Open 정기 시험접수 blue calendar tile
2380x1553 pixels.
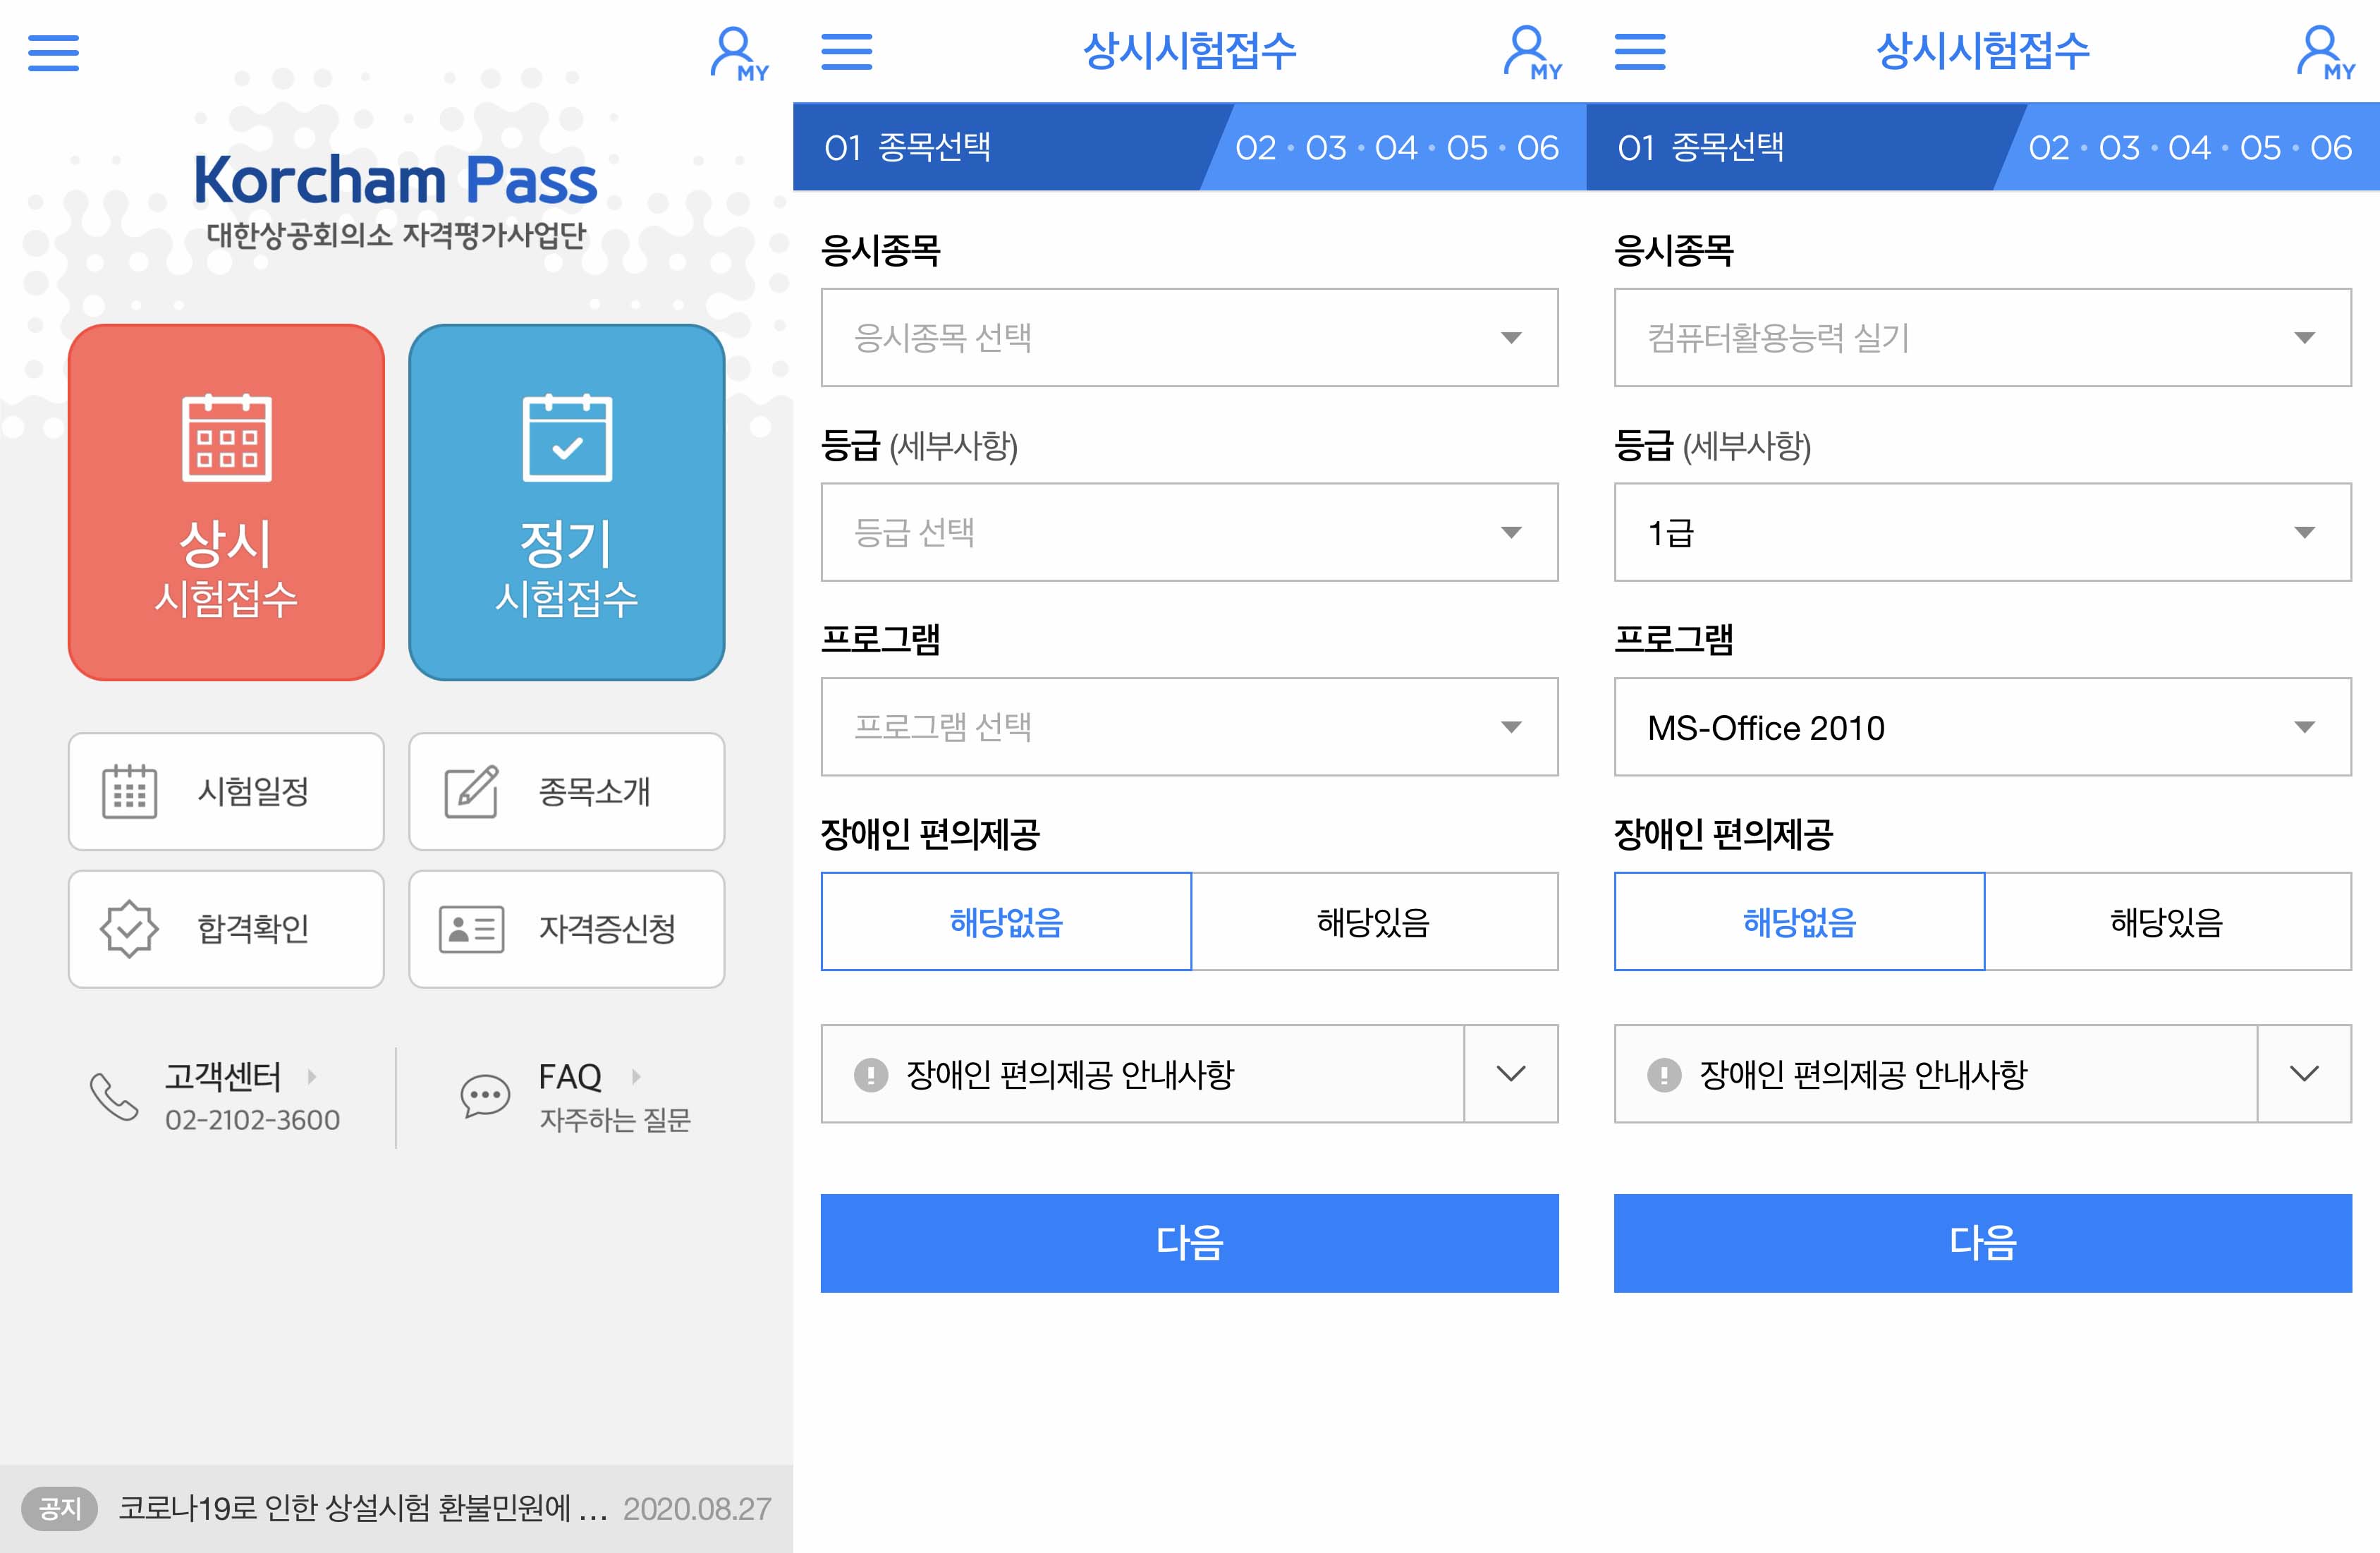[x=566, y=502]
